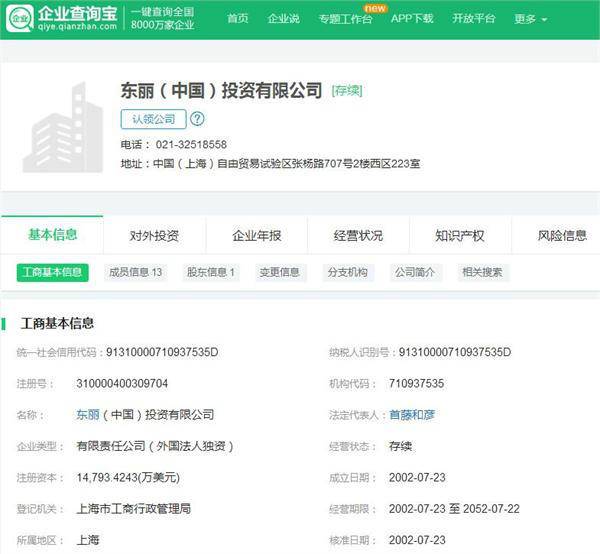The image size is (600, 554).
Task: Click organization code 710937535
Action: (x=416, y=383)
